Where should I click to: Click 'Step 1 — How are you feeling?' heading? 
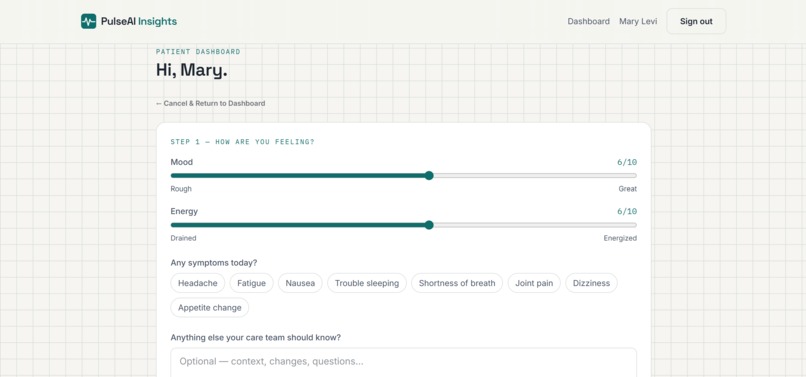(243, 141)
